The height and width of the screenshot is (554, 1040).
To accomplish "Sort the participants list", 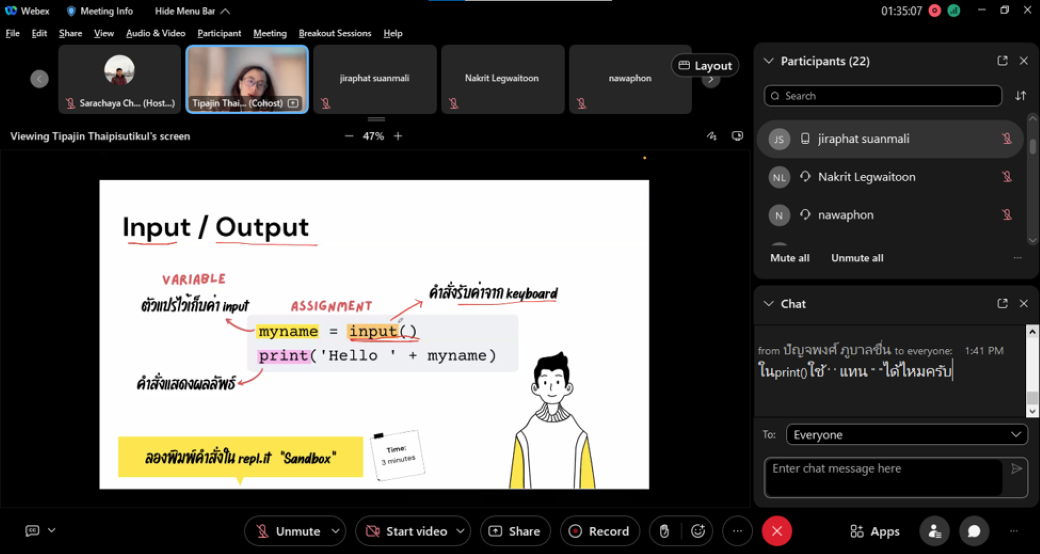I will coord(1020,96).
